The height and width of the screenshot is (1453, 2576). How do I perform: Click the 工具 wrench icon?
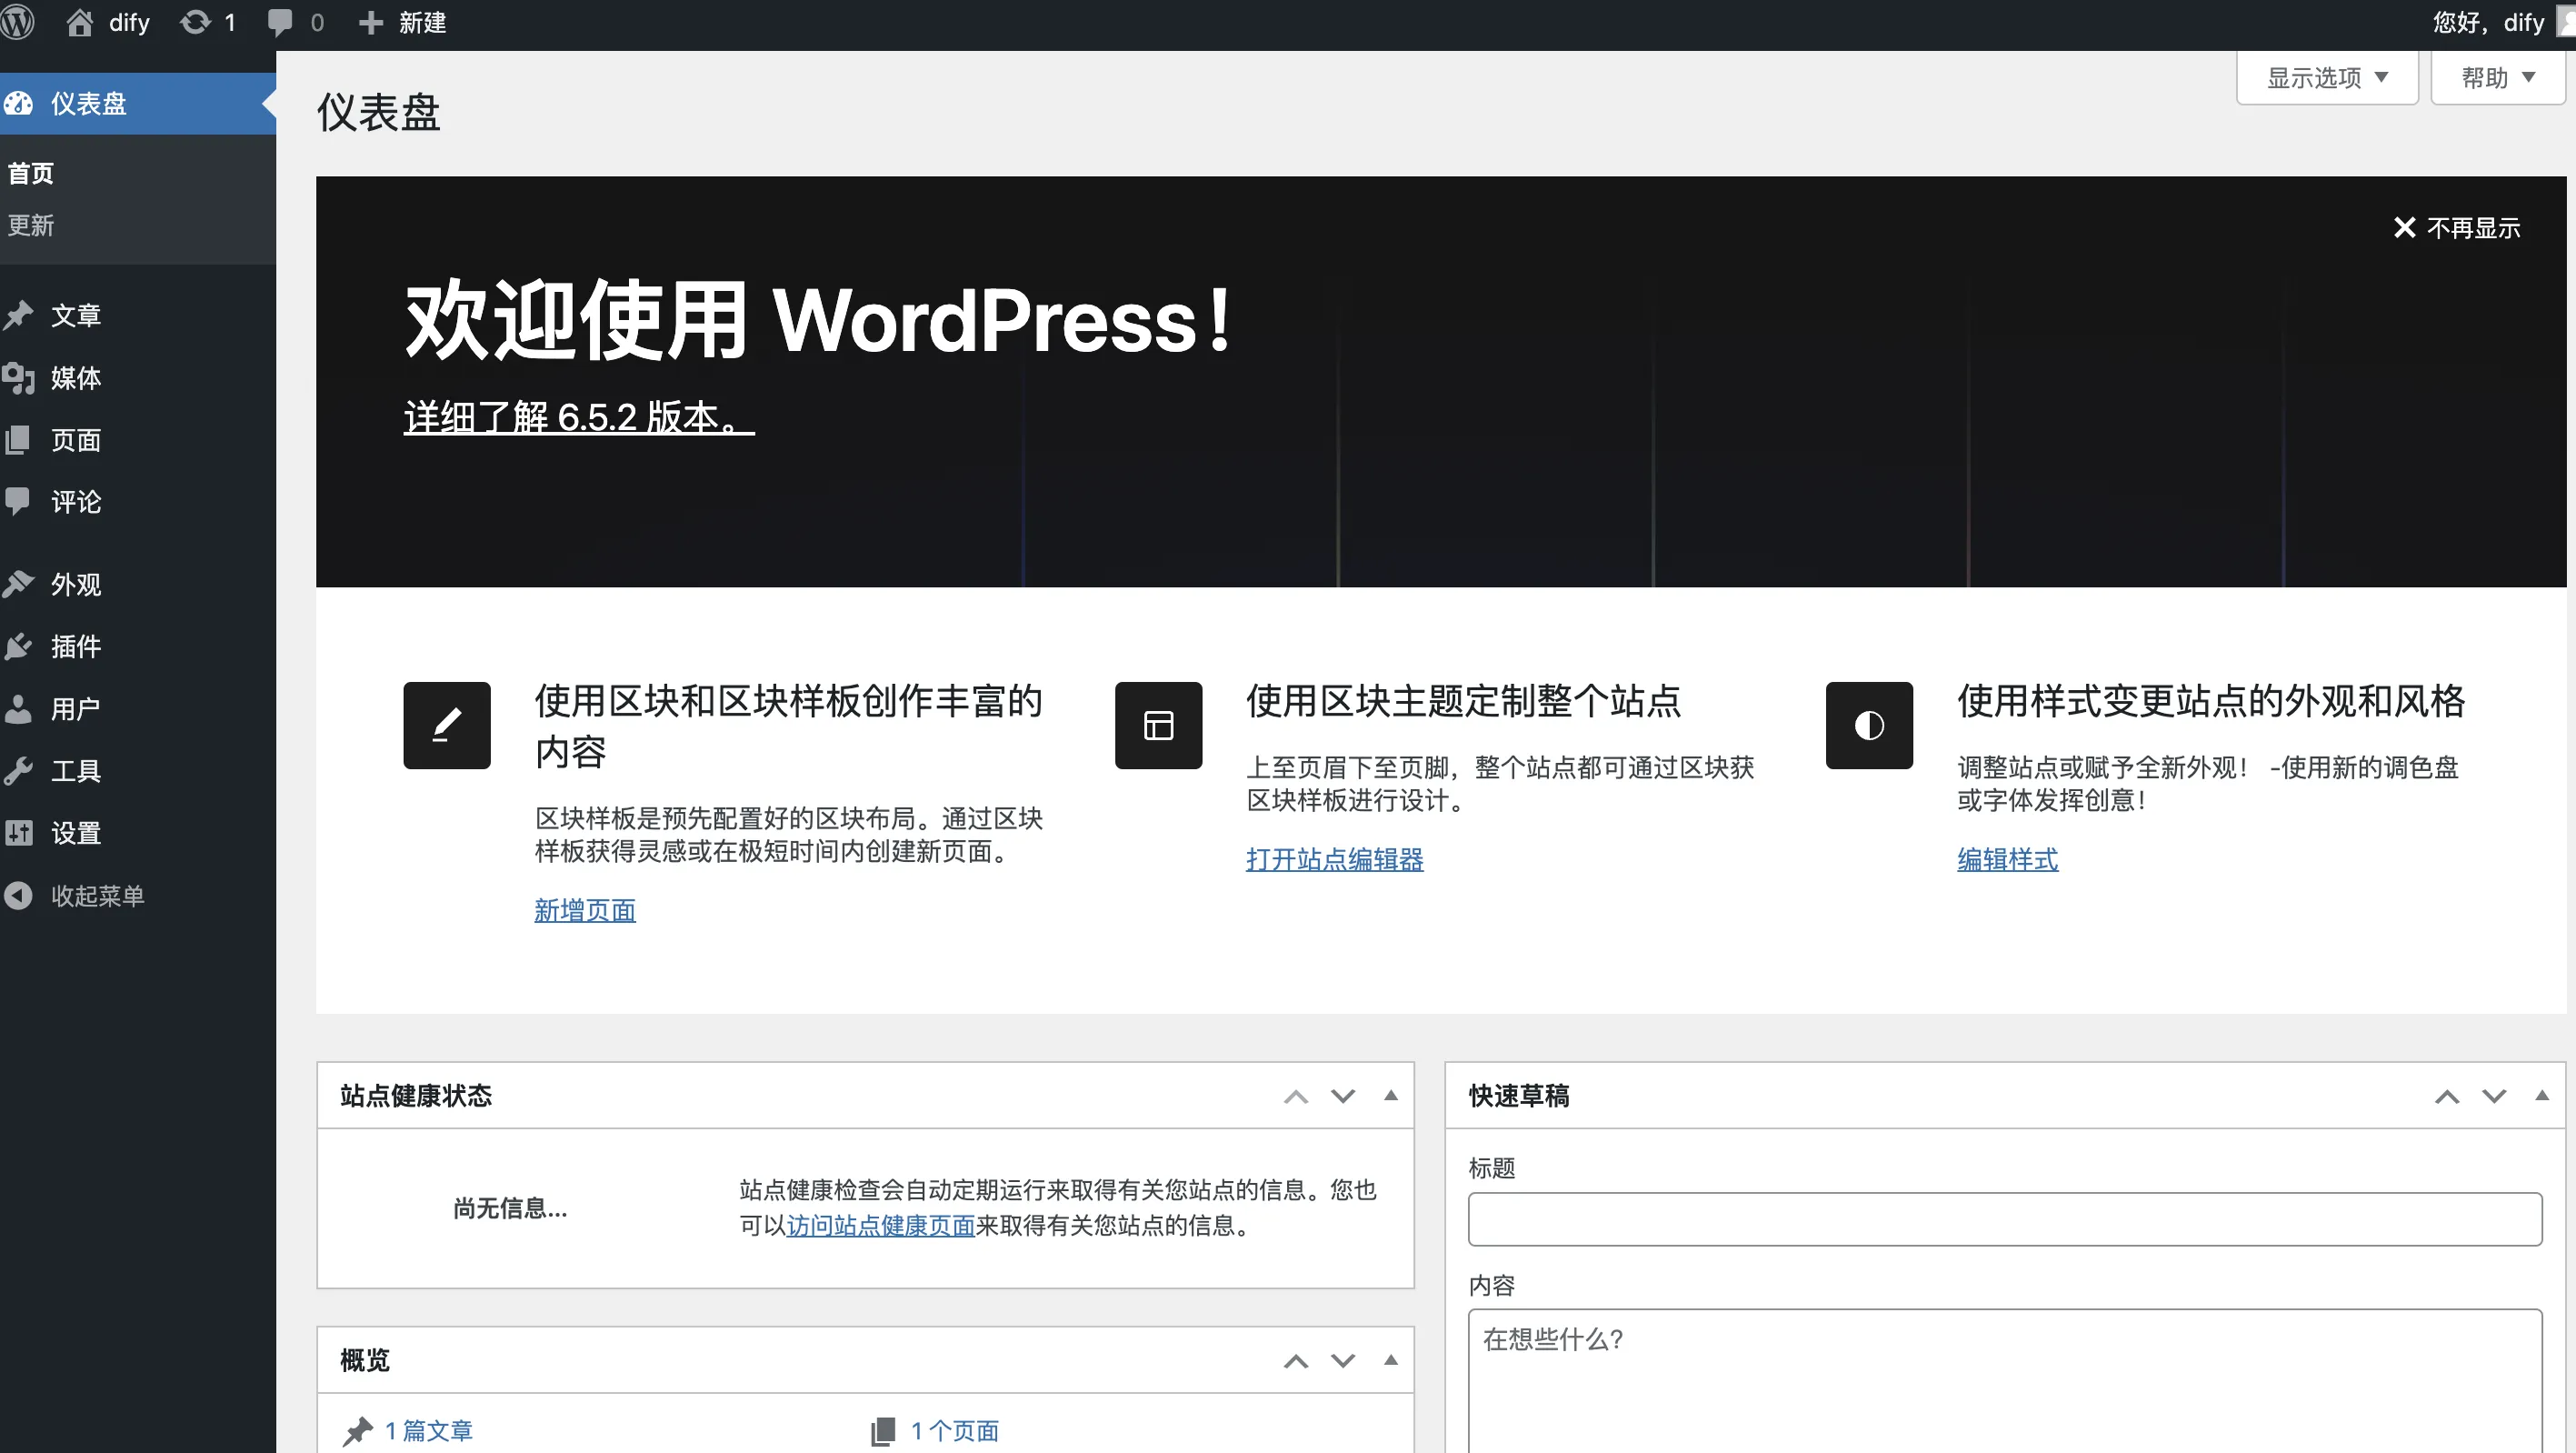click(18, 771)
